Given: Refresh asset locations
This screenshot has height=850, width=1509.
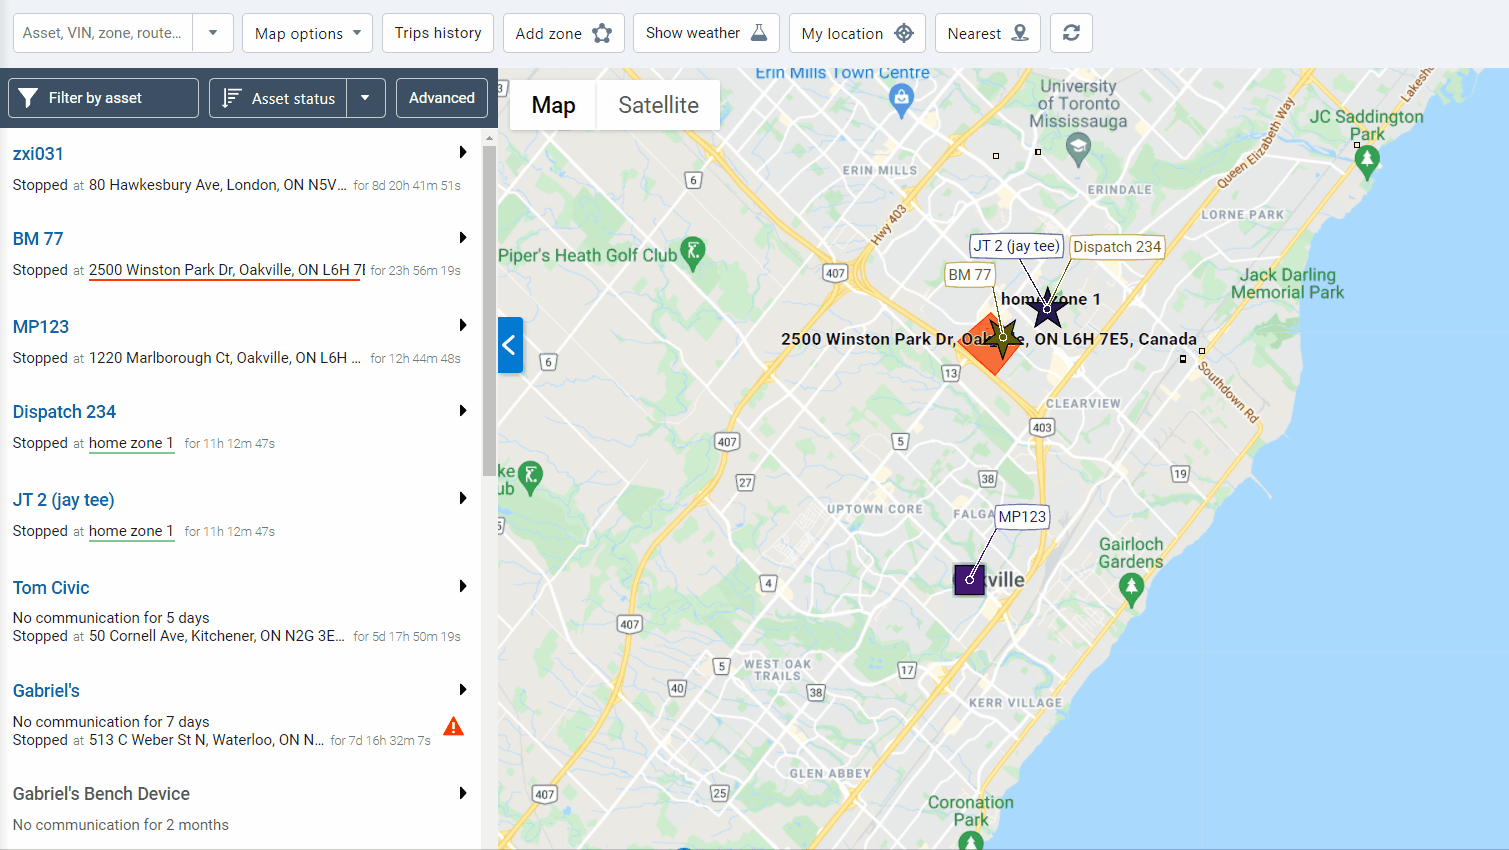Looking at the screenshot, I should point(1070,33).
